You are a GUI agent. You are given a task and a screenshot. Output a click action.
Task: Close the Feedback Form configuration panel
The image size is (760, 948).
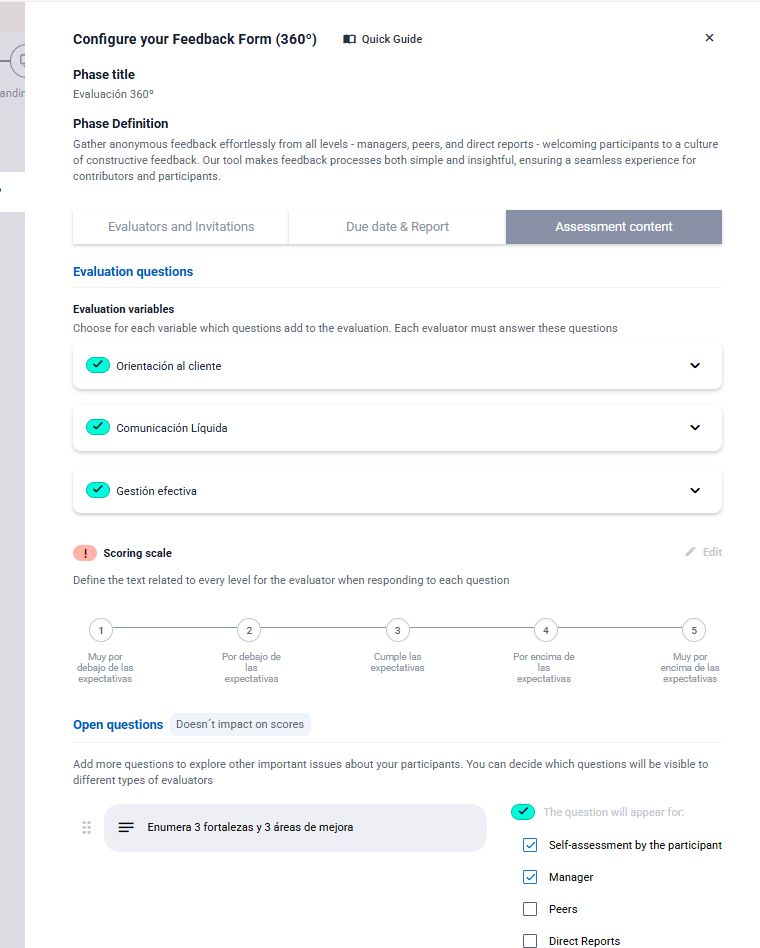click(x=709, y=38)
